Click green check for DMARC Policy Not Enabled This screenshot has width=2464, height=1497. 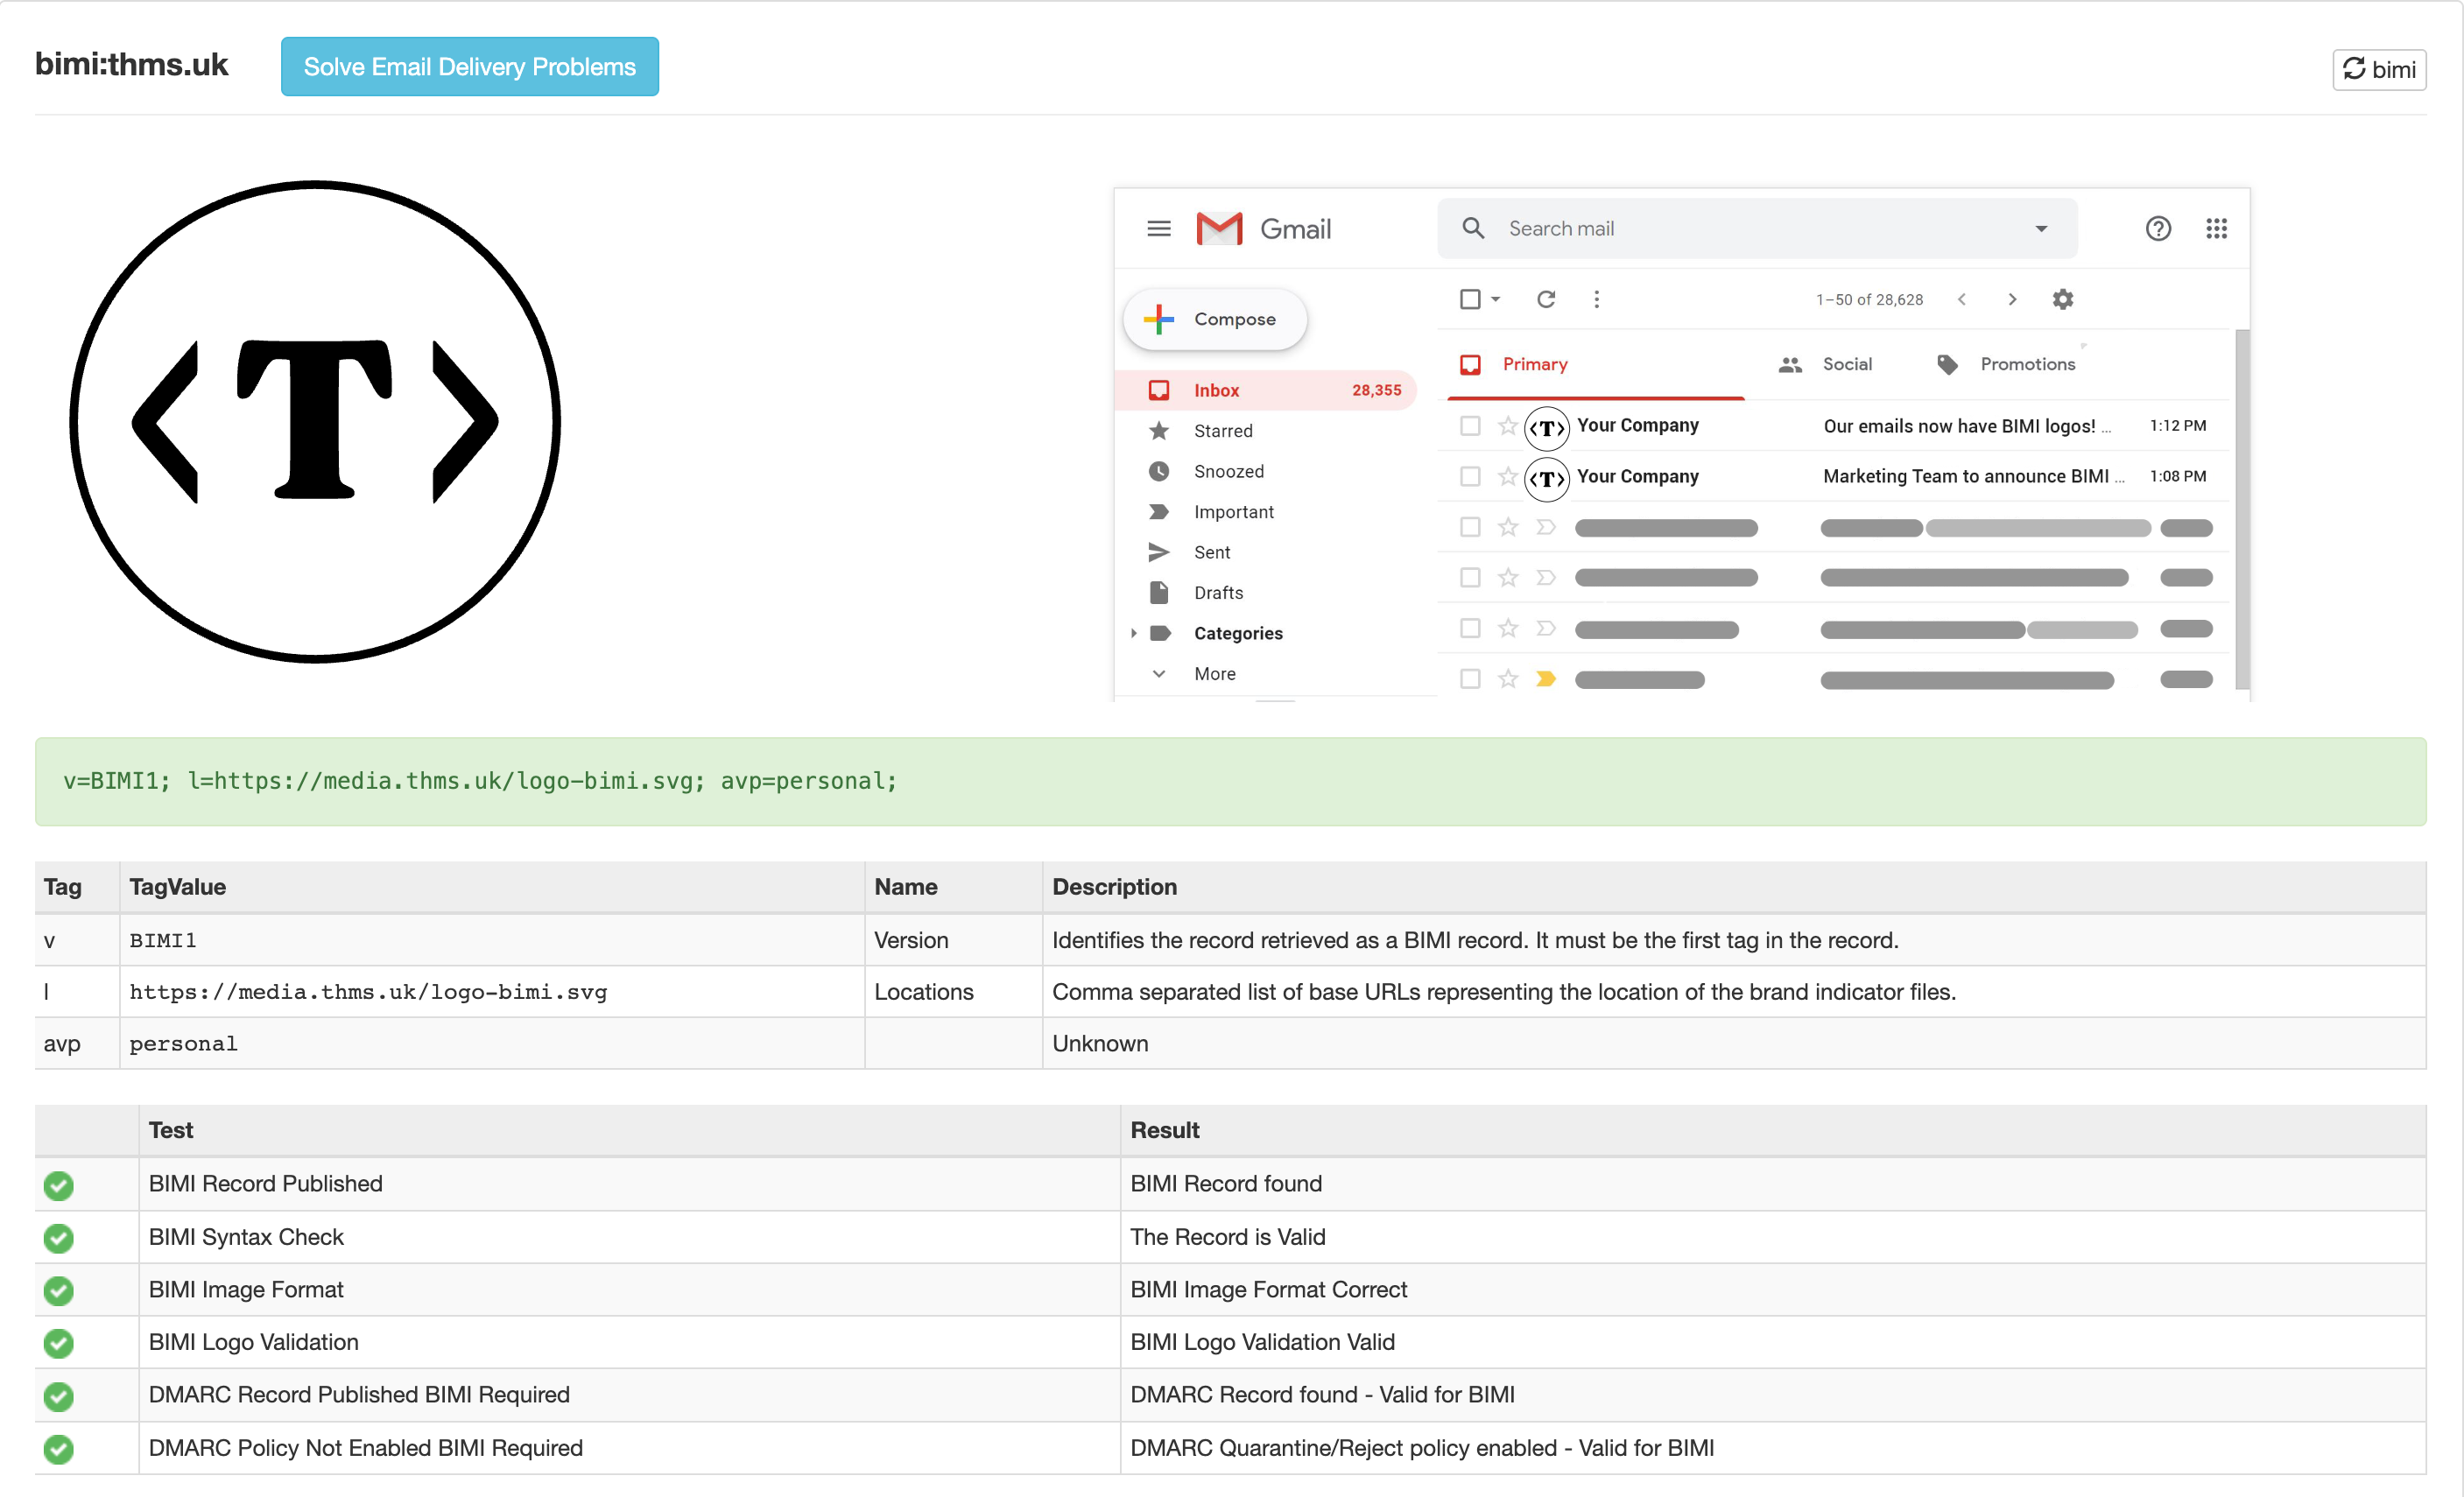(x=59, y=1449)
